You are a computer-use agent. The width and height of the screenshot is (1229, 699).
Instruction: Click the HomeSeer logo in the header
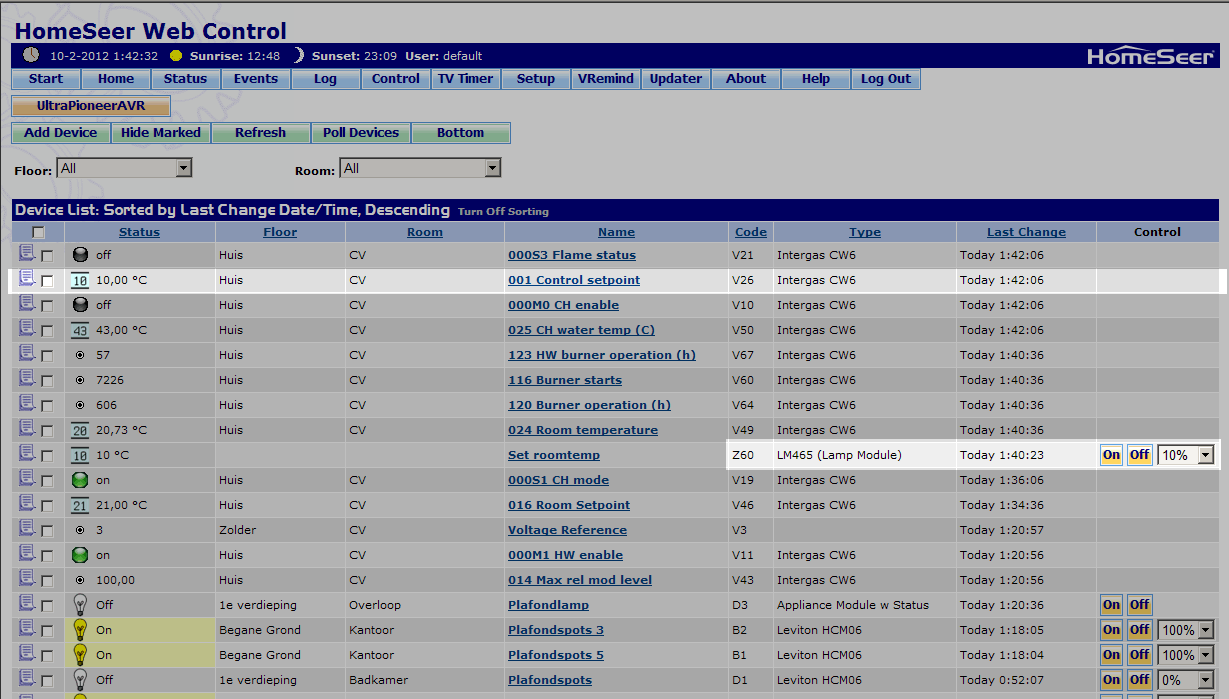coord(1151,57)
